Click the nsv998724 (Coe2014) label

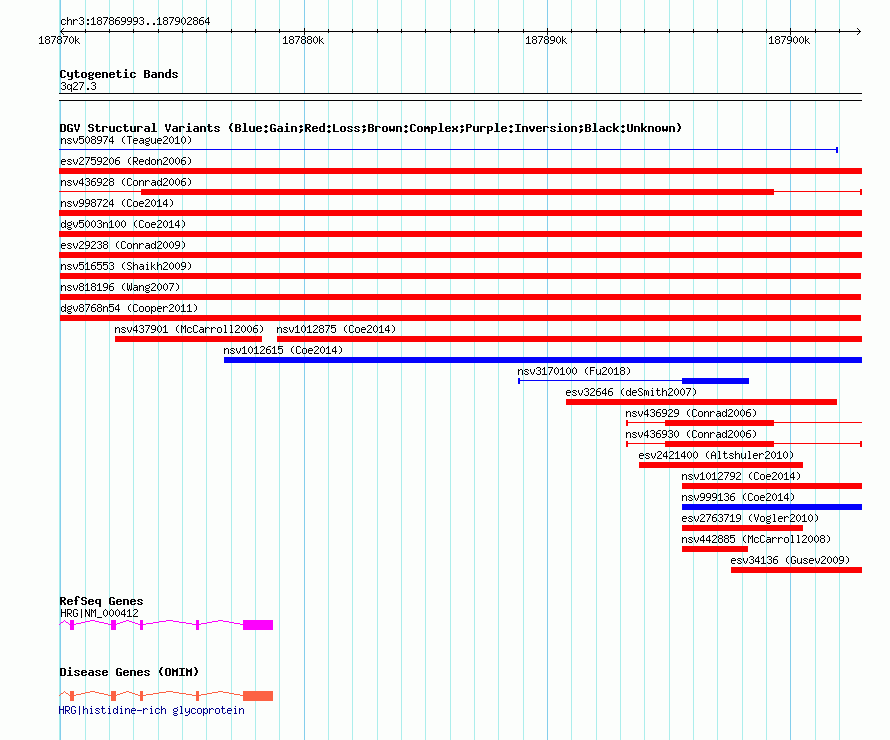[x=117, y=203]
